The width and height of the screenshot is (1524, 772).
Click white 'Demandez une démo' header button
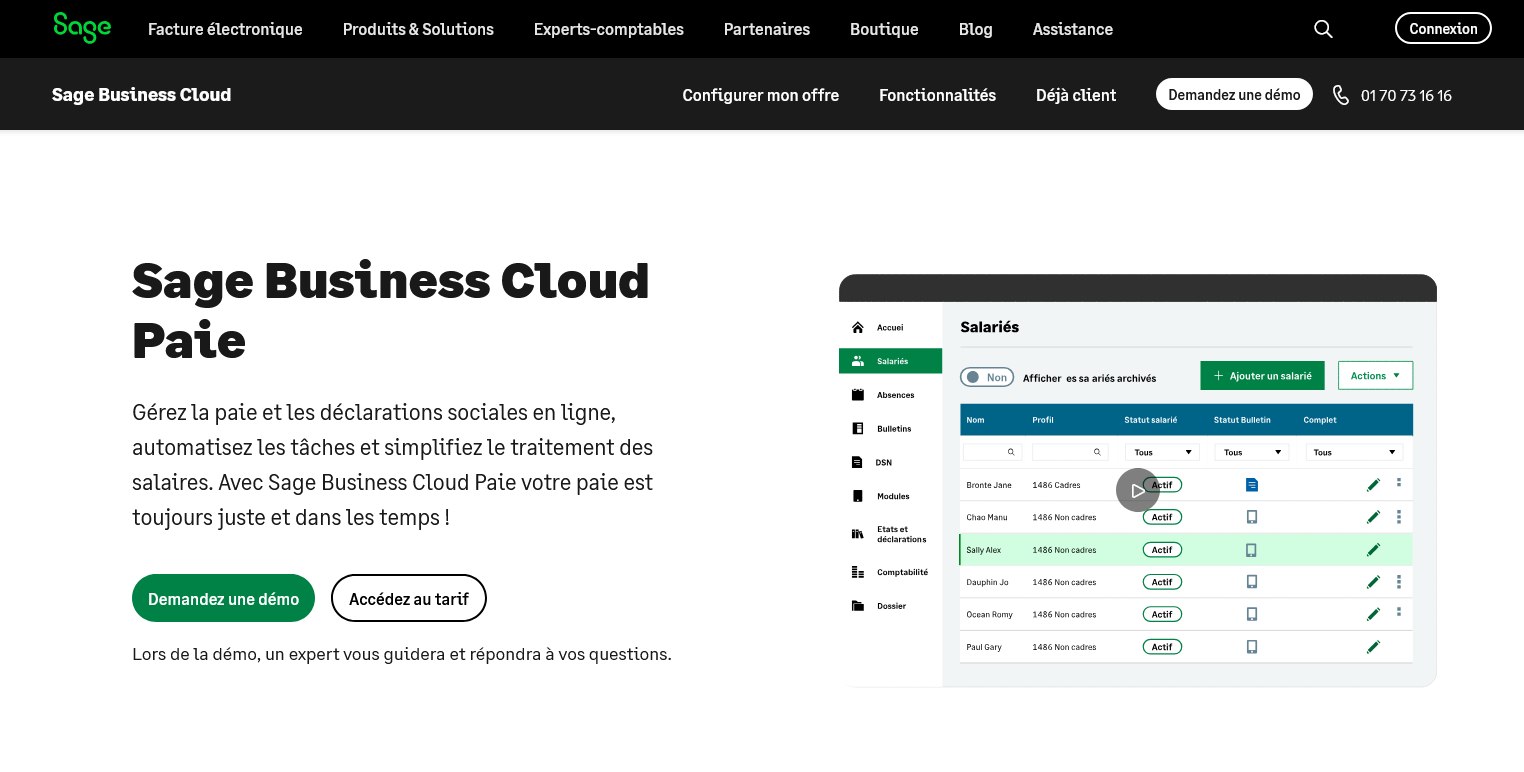pyautogui.click(x=1234, y=94)
